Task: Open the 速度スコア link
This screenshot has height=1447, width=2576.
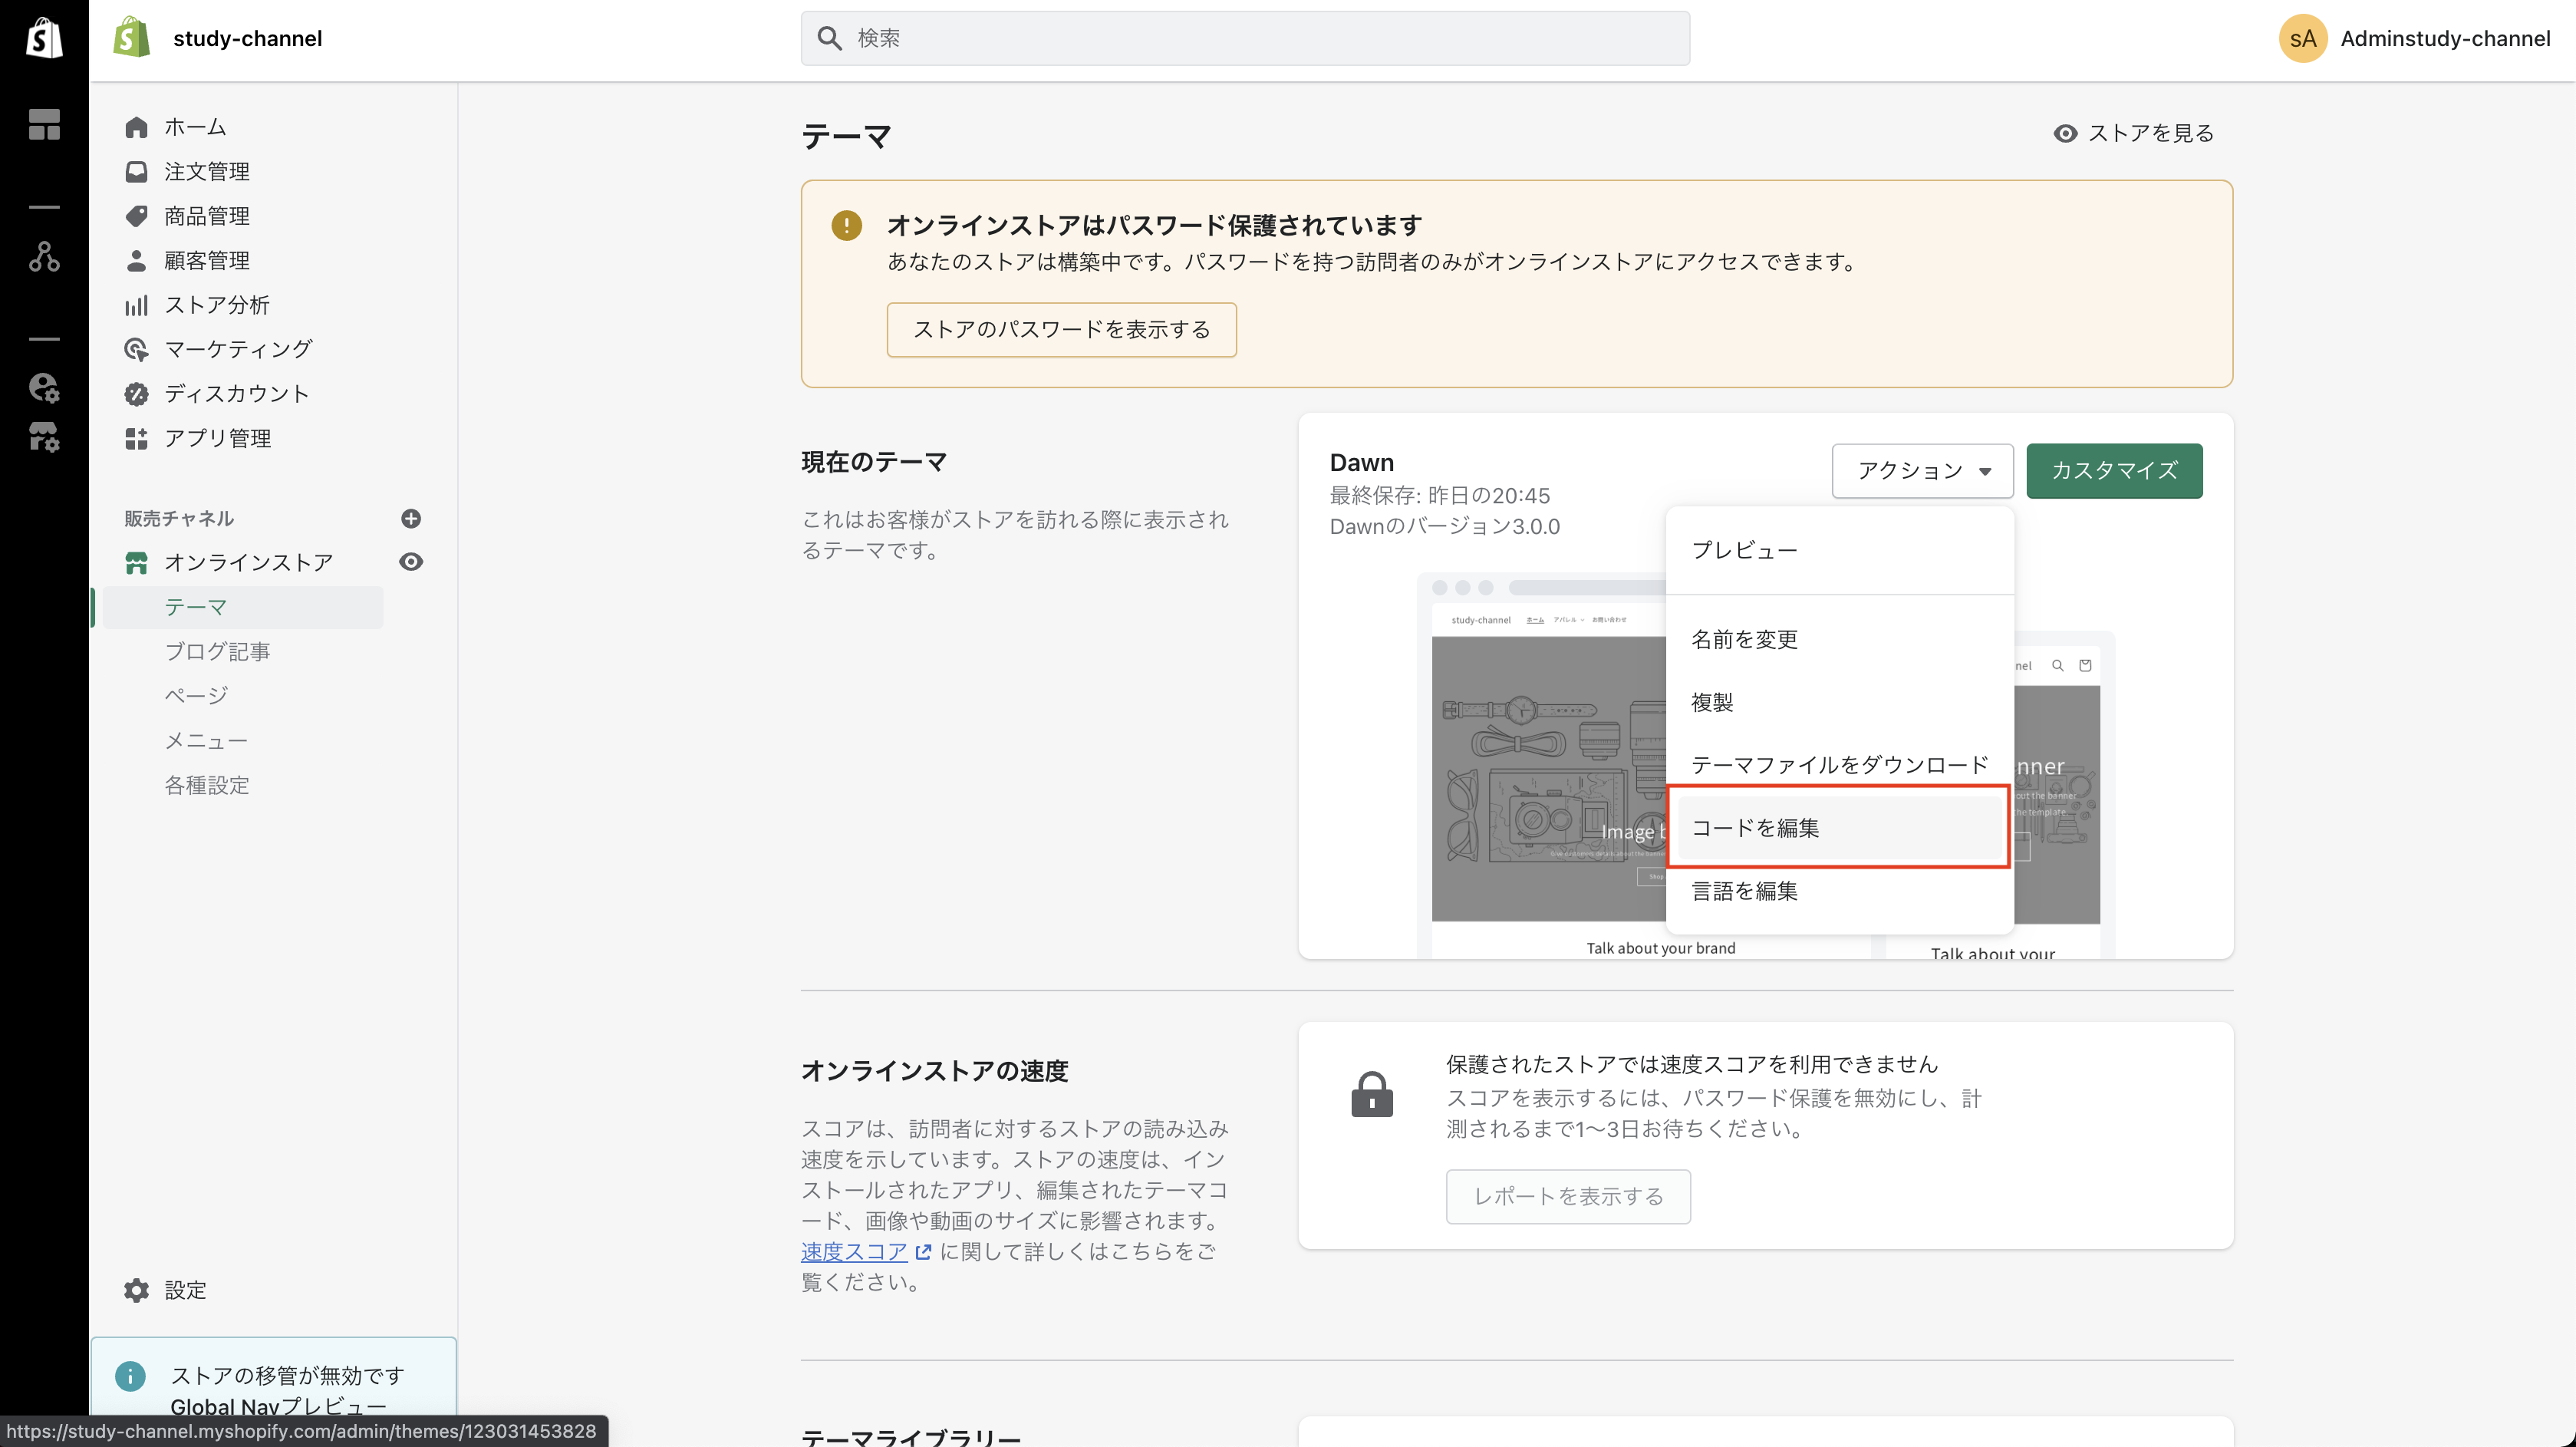Action: click(855, 1251)
